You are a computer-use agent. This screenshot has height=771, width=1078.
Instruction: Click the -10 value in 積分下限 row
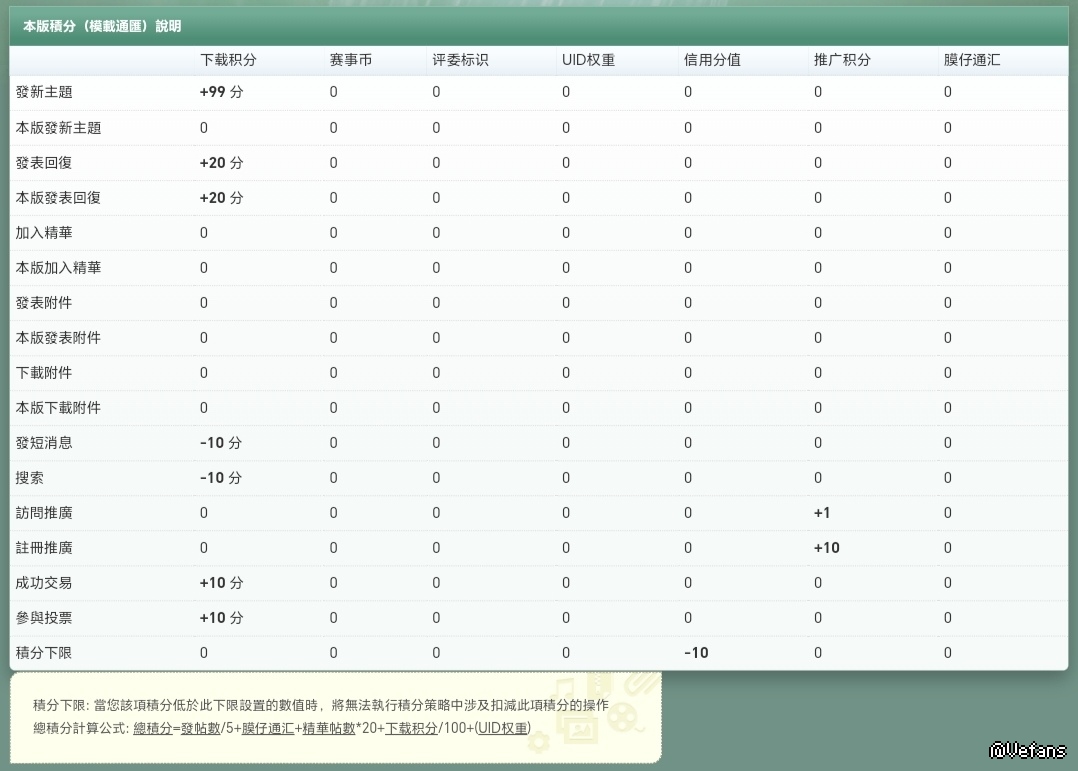tap(696, 654)
